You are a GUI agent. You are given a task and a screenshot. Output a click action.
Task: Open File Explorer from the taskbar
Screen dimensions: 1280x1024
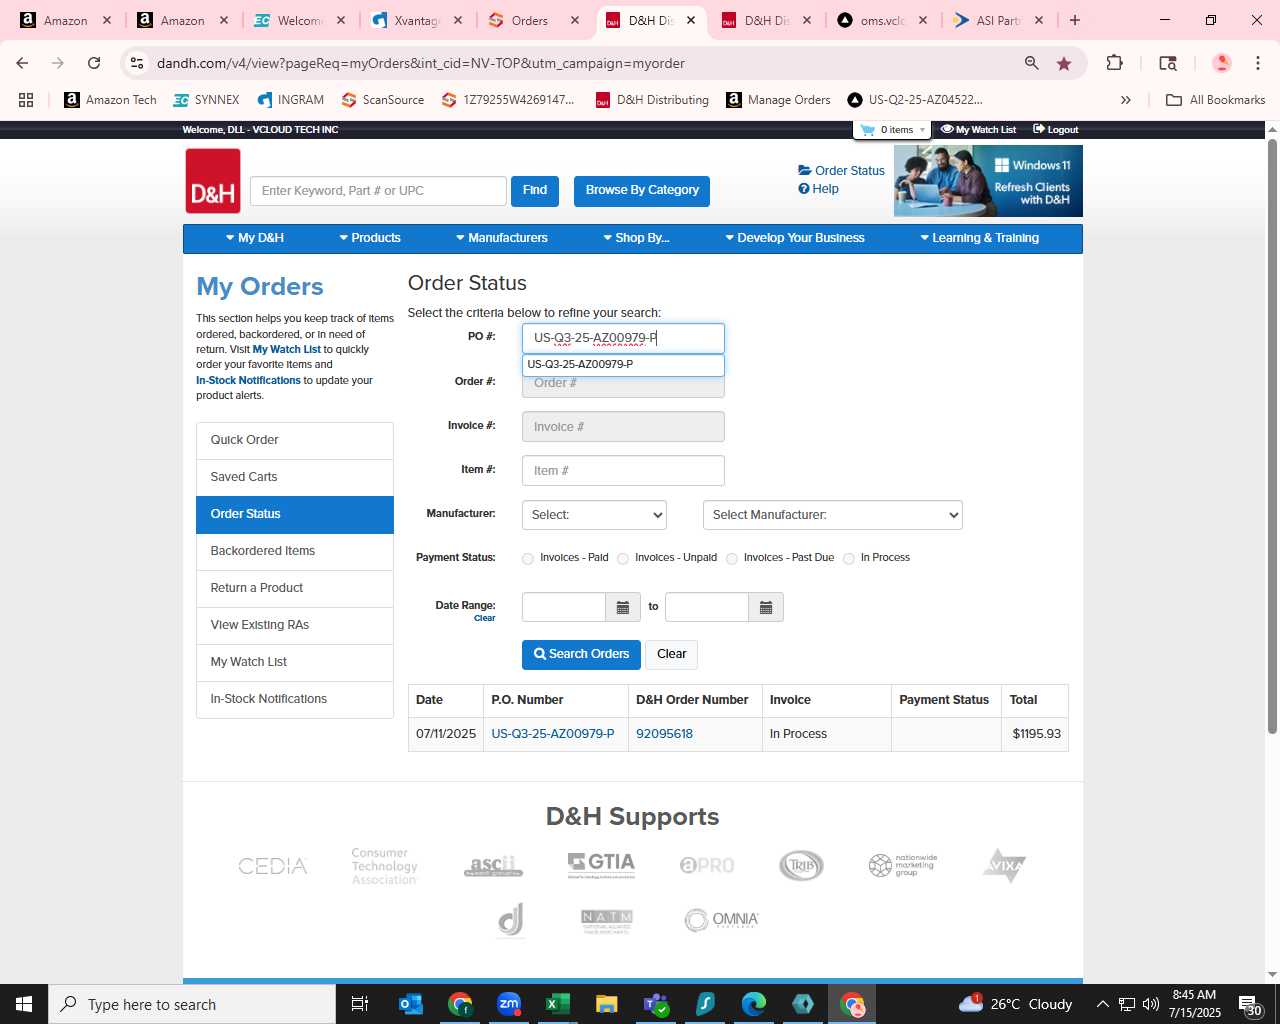(606, 1004)
